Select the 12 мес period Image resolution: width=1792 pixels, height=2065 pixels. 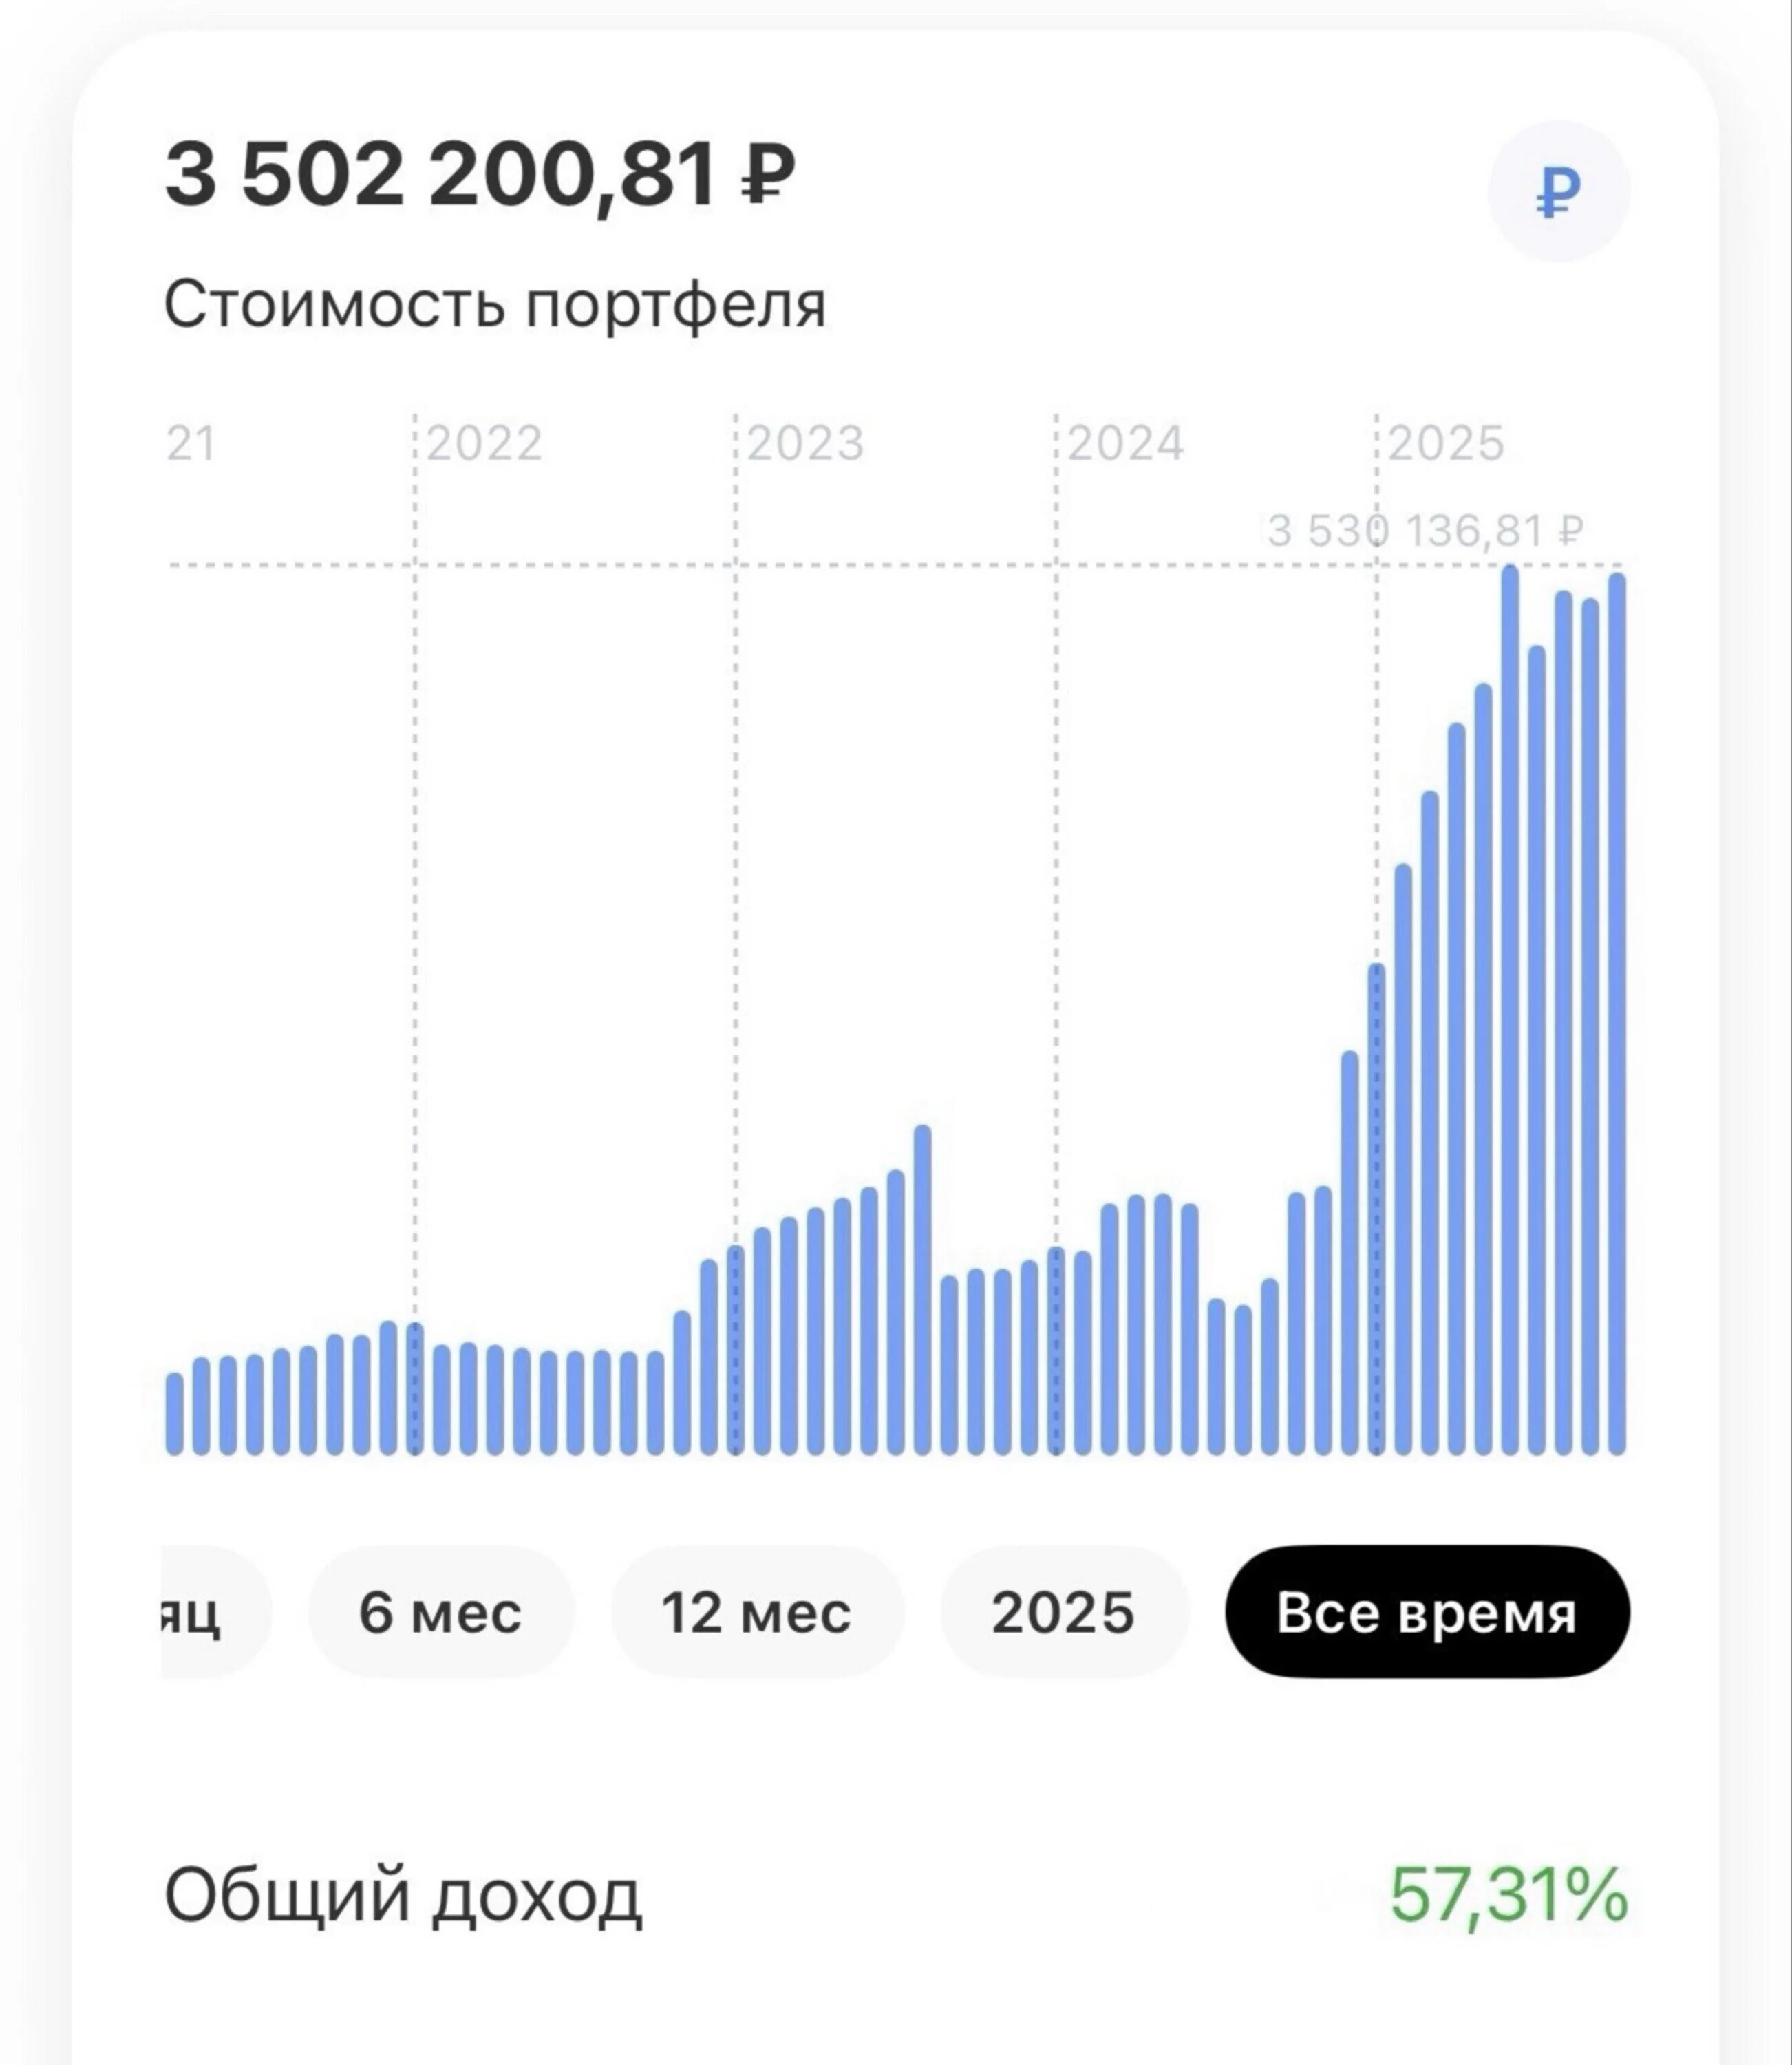pyautogui.click(x=757, y=1613)
